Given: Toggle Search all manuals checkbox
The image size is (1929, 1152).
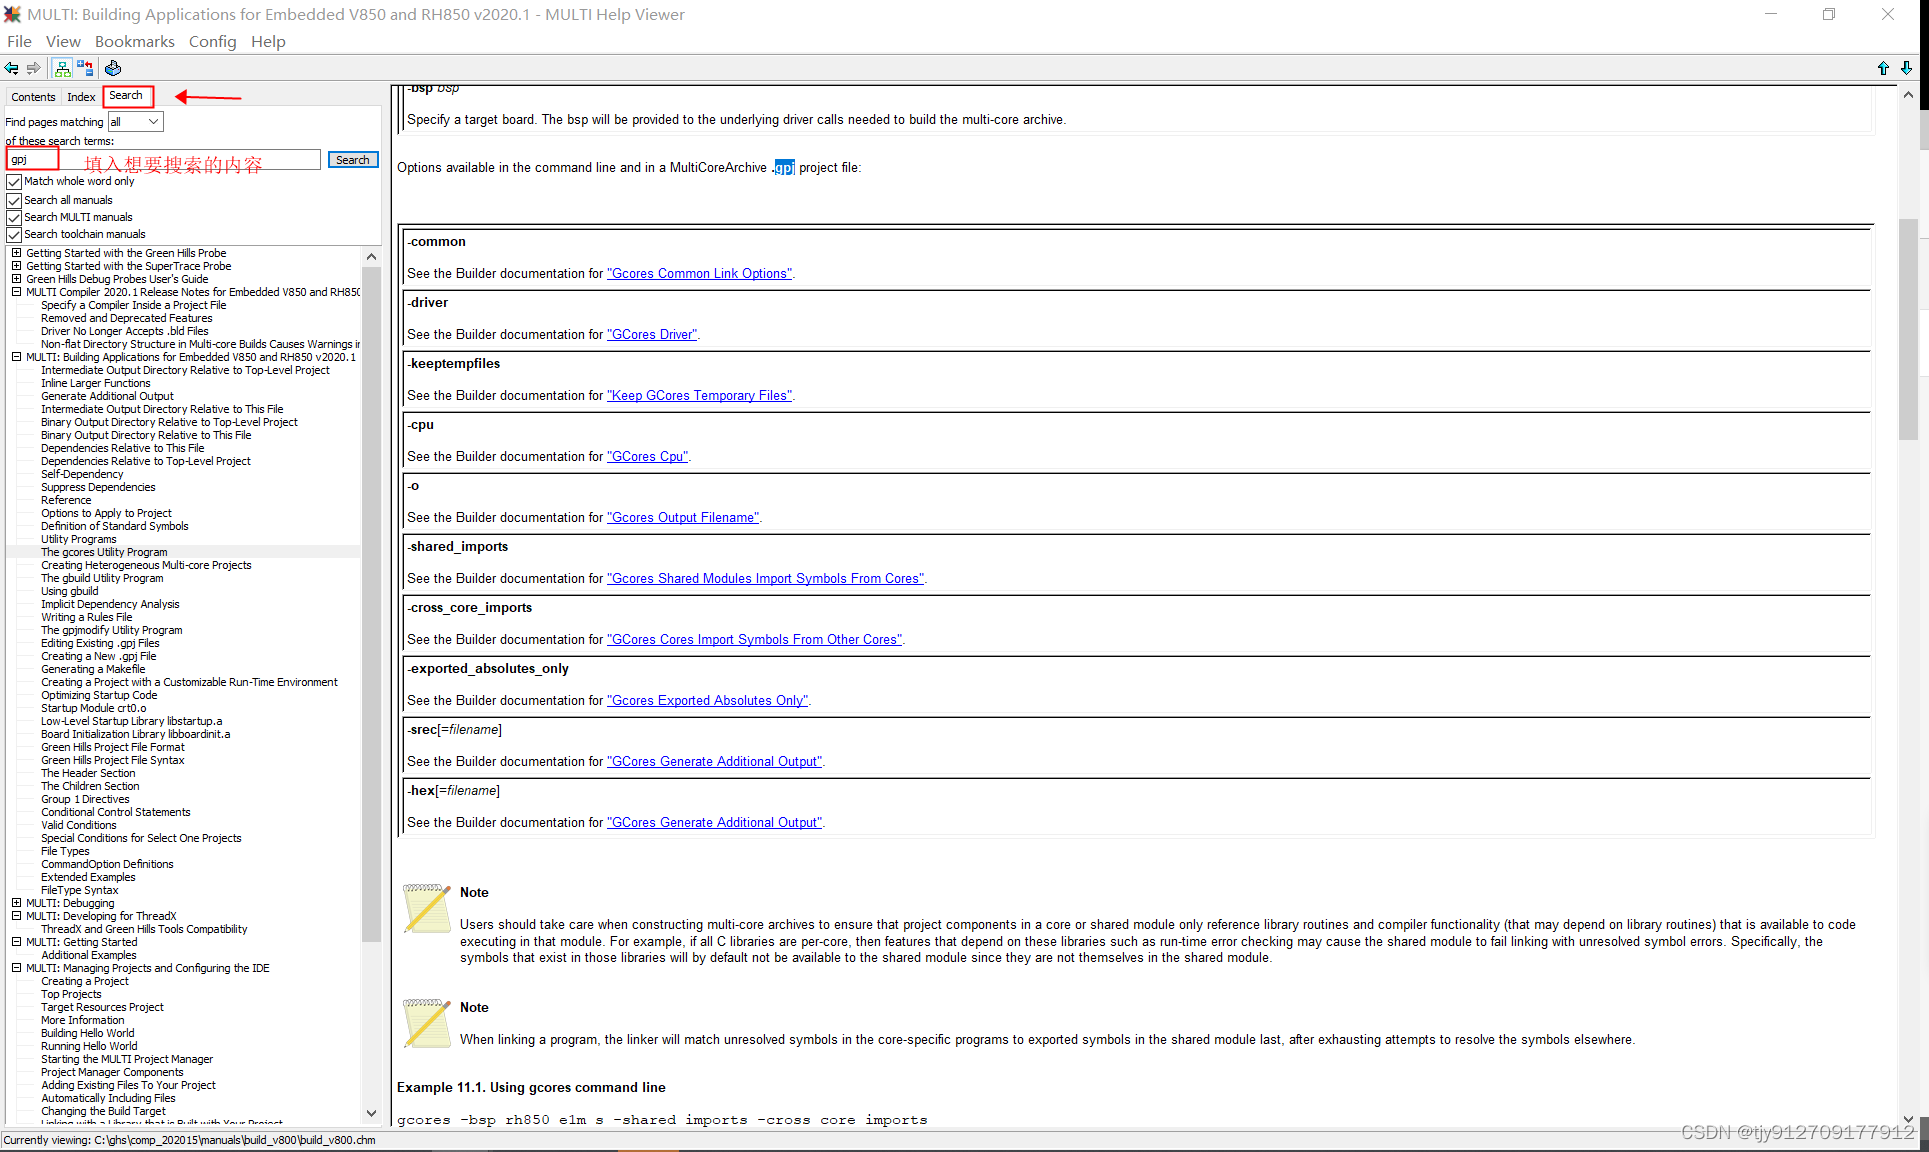Looking at the screenshot, I should click(14, 200).
